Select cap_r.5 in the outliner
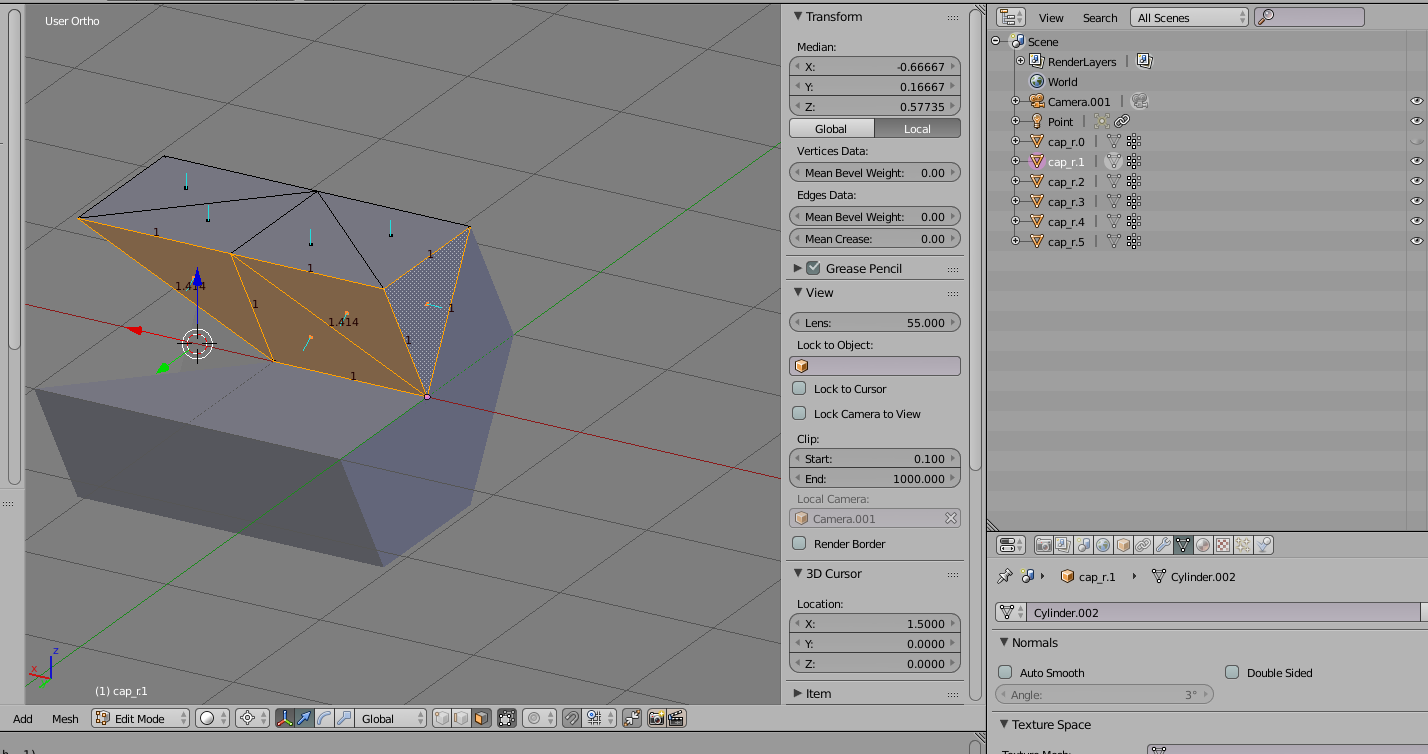The image size is (1428, 754). coord(1066,241)
